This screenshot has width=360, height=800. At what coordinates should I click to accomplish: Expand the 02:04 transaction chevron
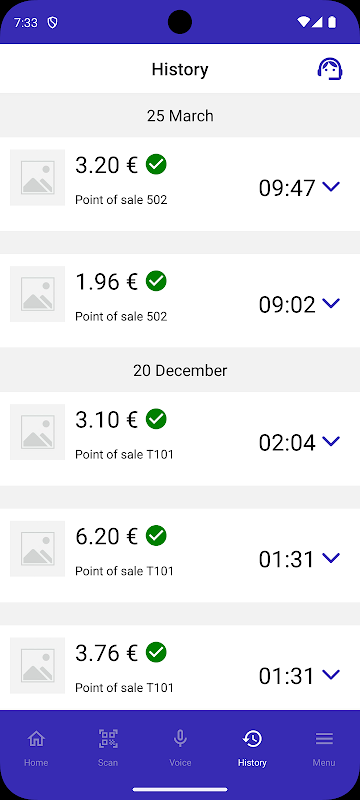click(x=331, y=441)
